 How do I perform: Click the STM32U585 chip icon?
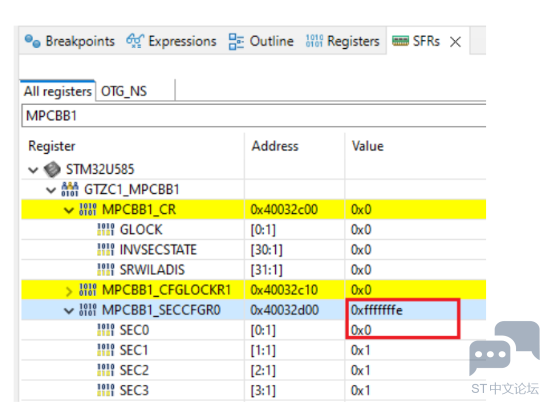click(52, 169)
